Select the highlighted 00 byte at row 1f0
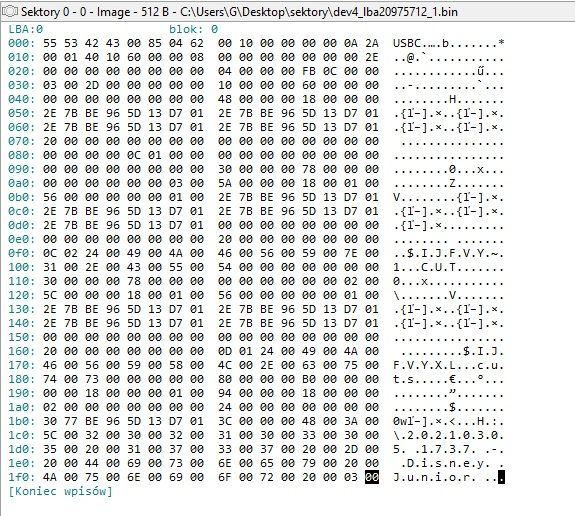The width and height of the screenshot is (575, 516). point(372,477)
